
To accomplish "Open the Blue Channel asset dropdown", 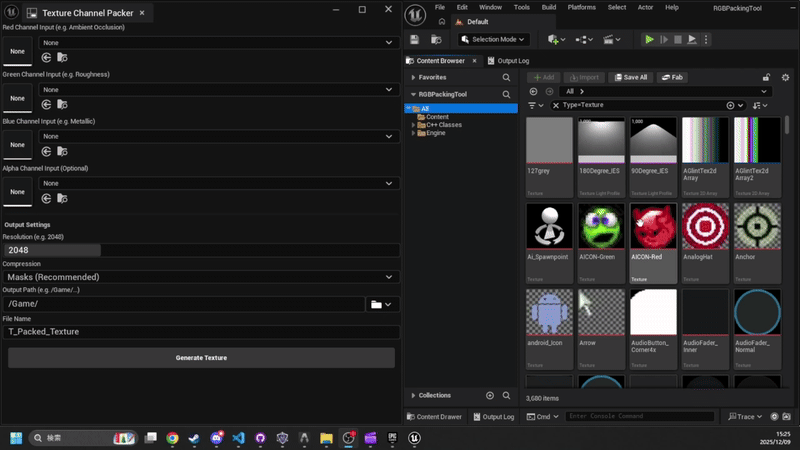I will tap(218, 137).
